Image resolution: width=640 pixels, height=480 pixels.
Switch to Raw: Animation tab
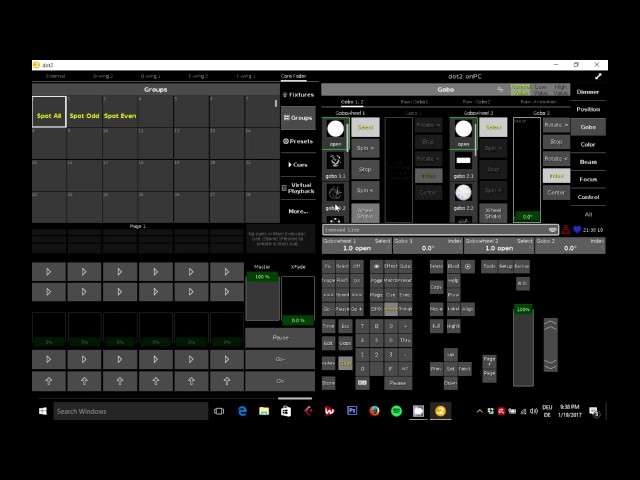539,102
